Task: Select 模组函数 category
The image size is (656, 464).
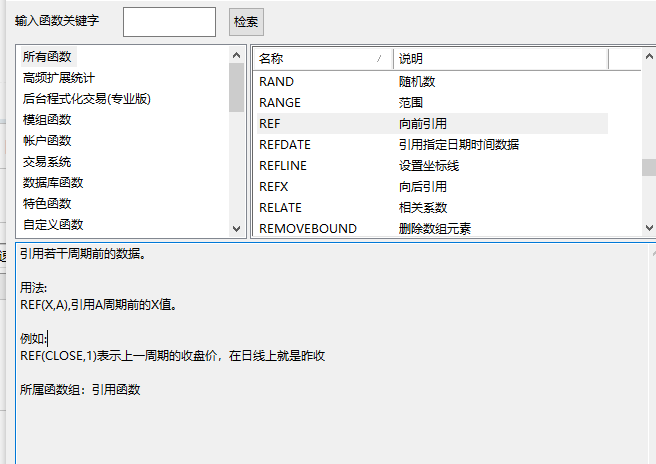Action: tap(47, 120)
